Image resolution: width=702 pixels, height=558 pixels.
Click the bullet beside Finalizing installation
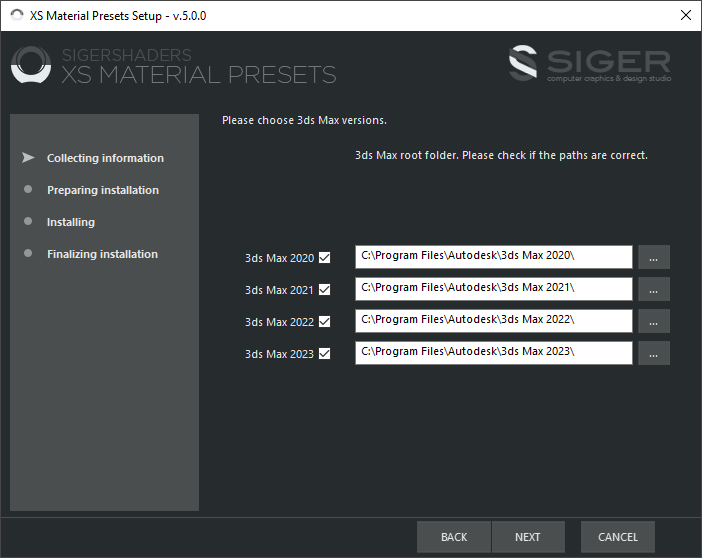point(28,253)
